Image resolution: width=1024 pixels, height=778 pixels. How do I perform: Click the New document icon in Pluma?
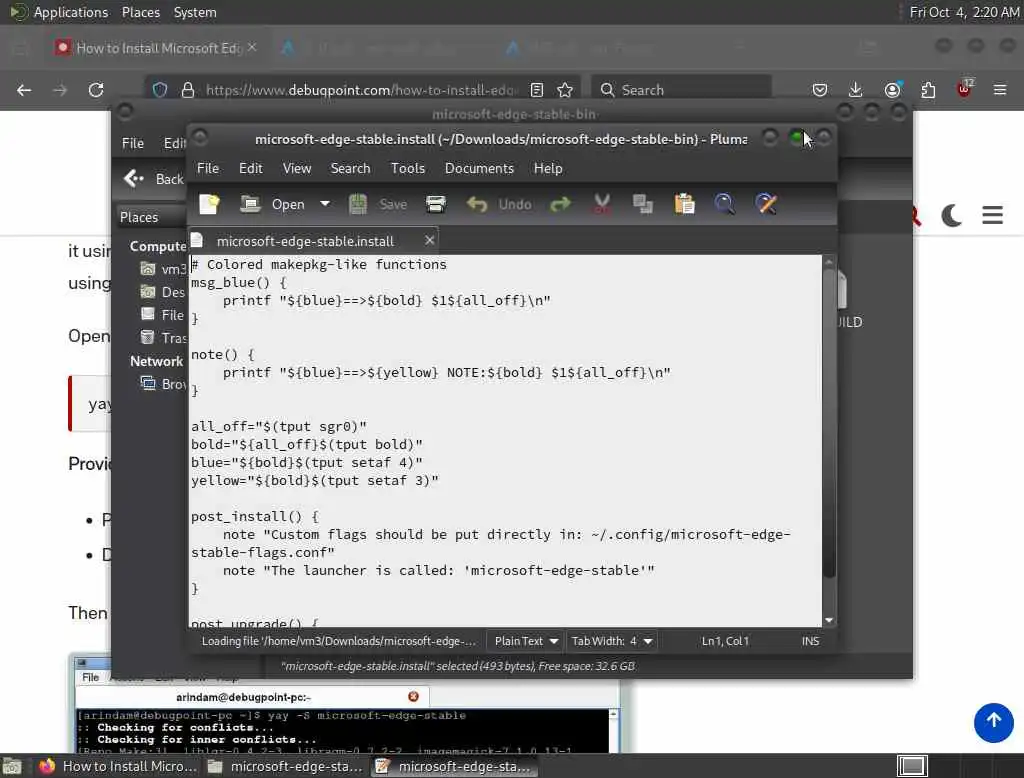(209, 204)
